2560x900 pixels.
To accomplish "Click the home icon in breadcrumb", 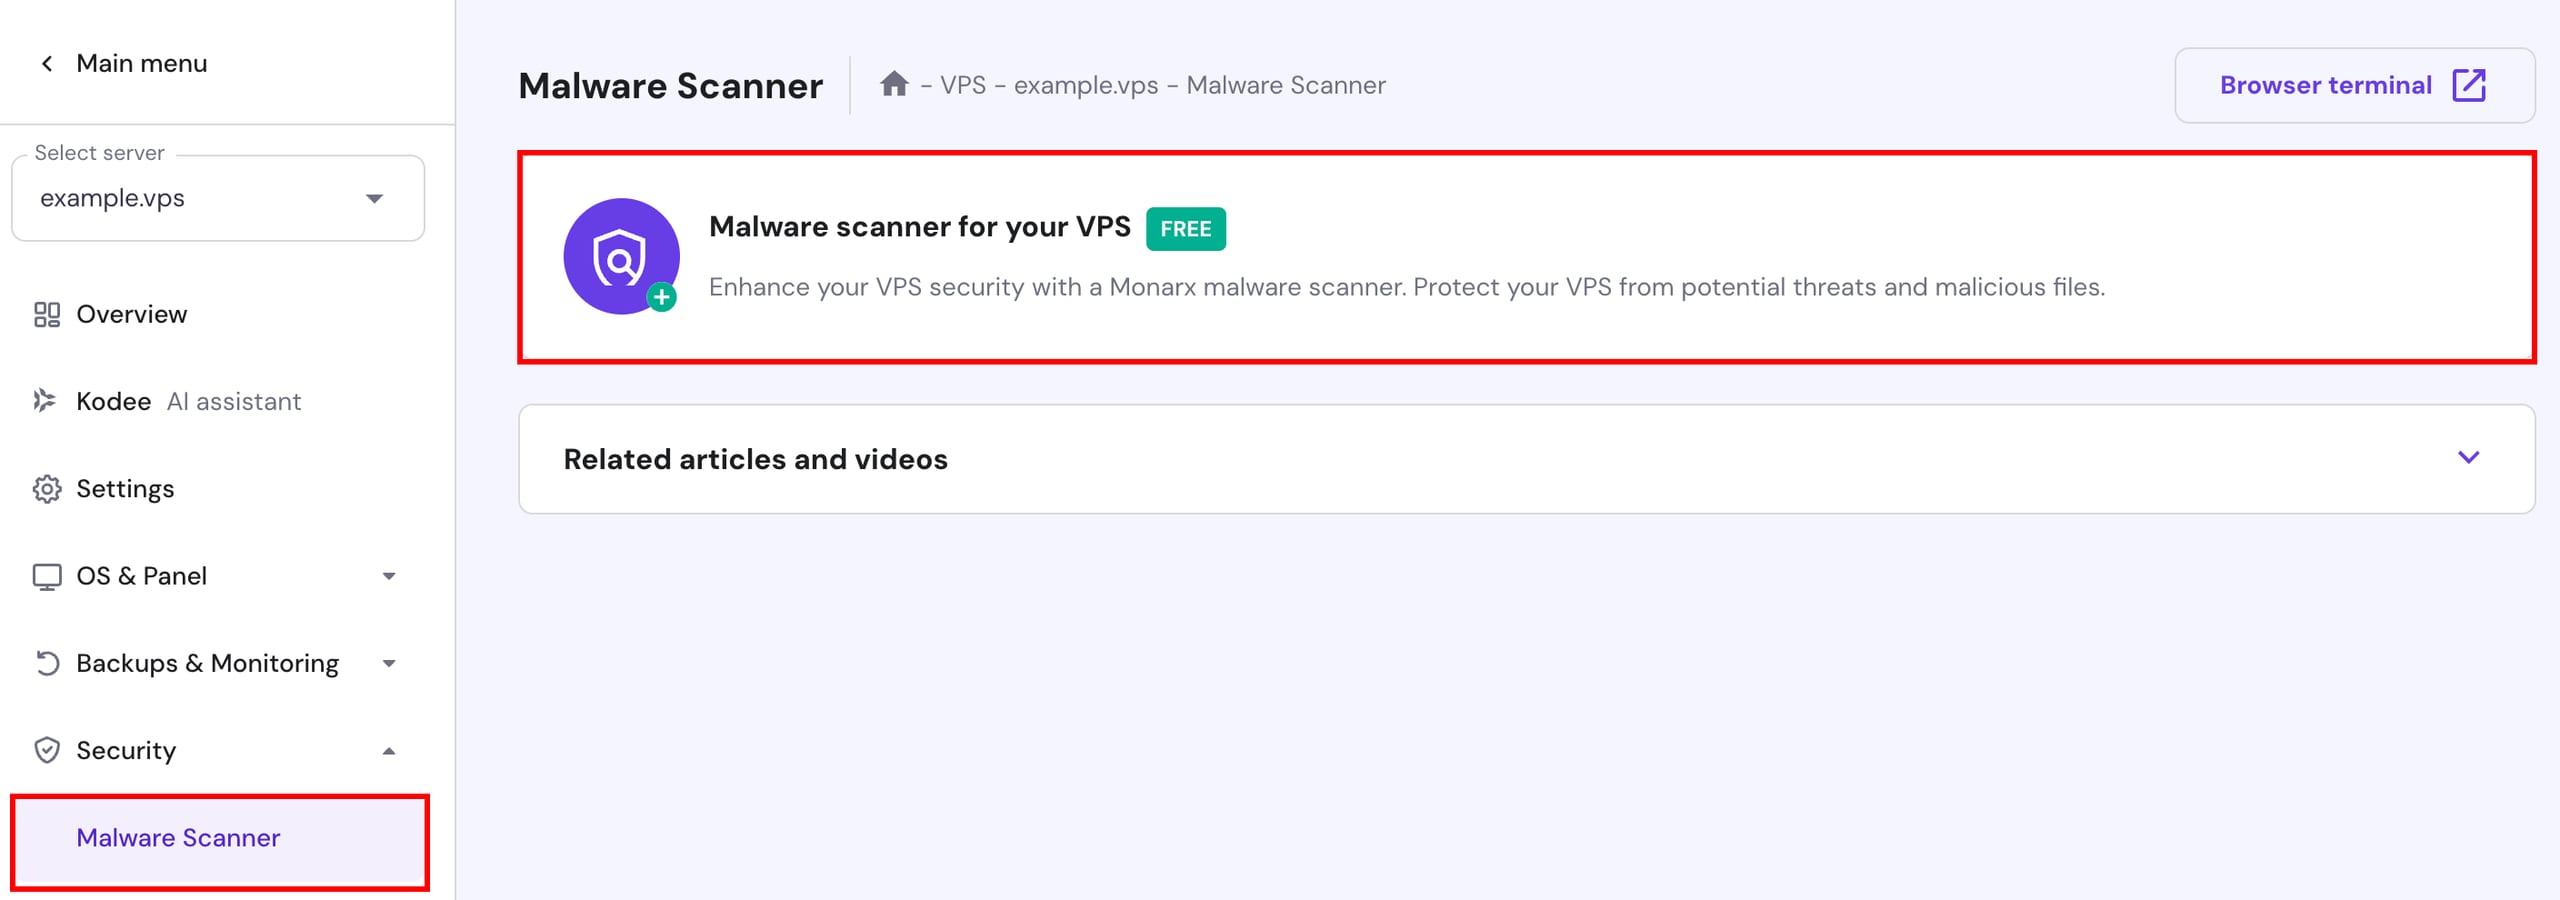I will click(x=894, y=84).
